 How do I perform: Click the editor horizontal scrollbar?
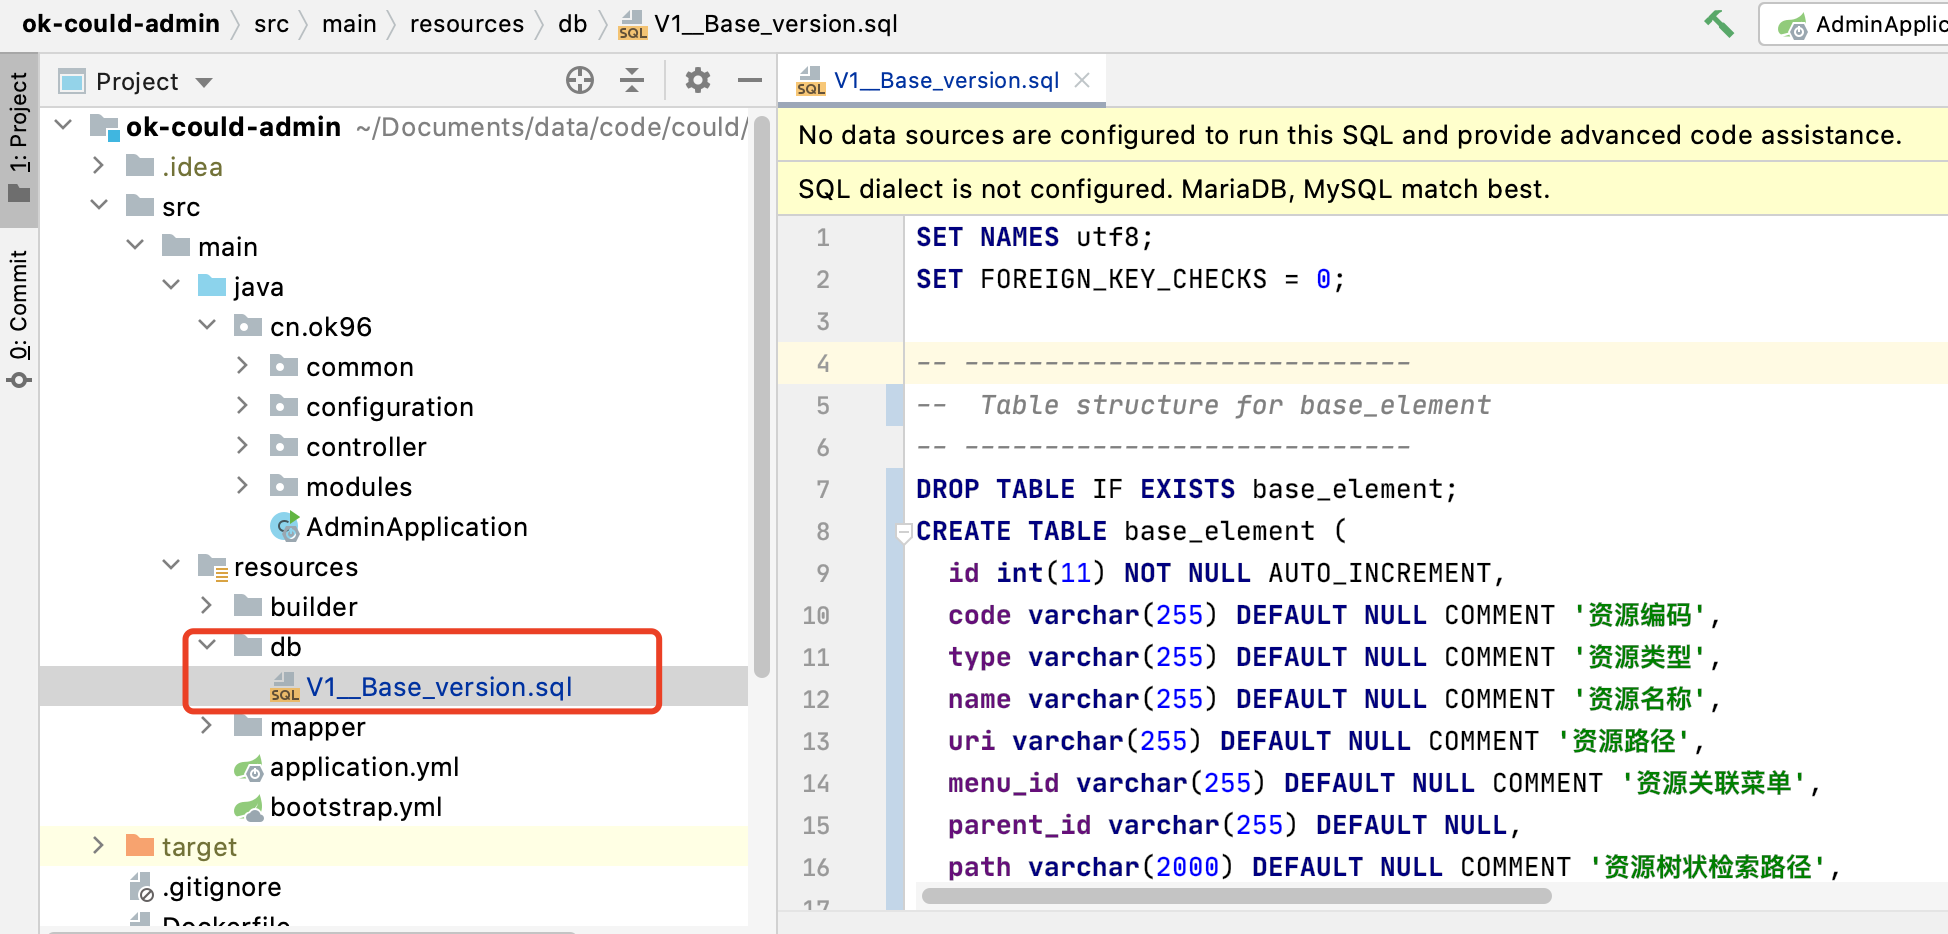(1236, 896)
